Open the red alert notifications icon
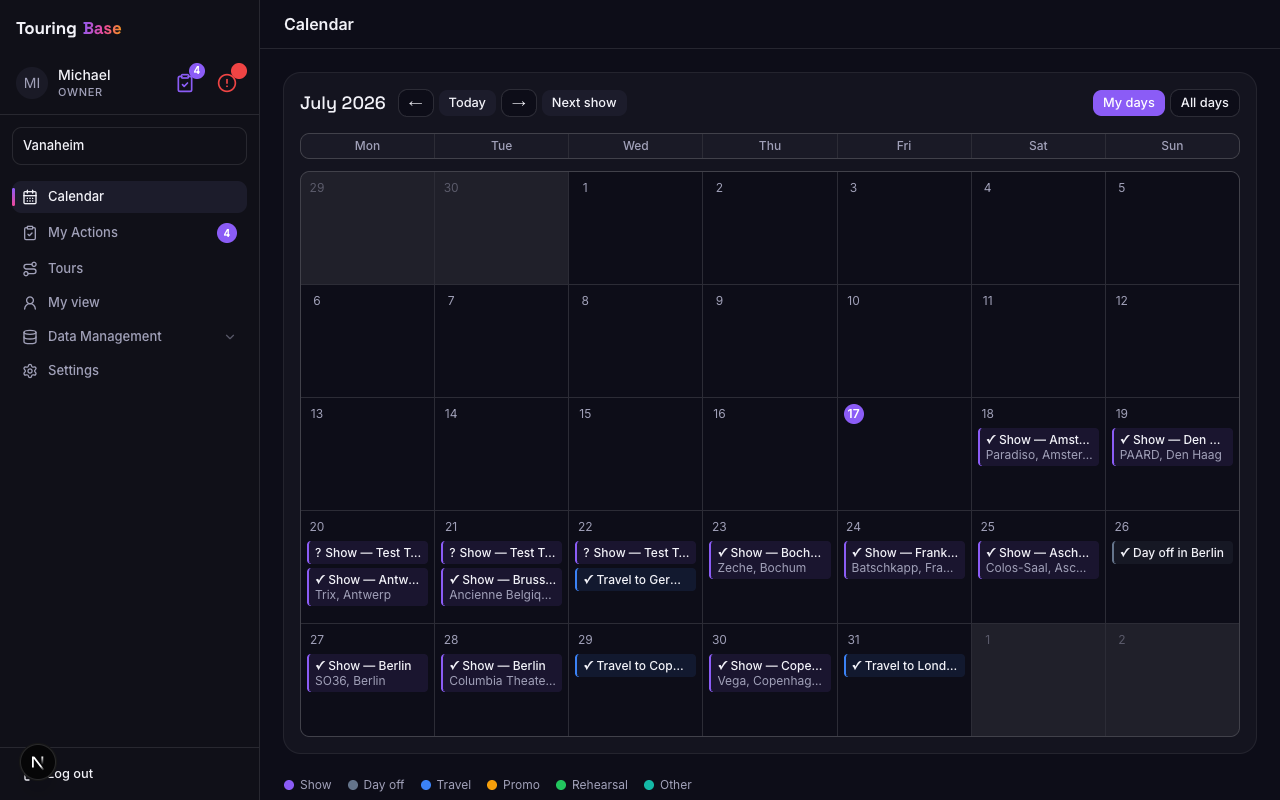Viewport: 1280px width, 800px height. pyautogui.click(x=227, y=83)
